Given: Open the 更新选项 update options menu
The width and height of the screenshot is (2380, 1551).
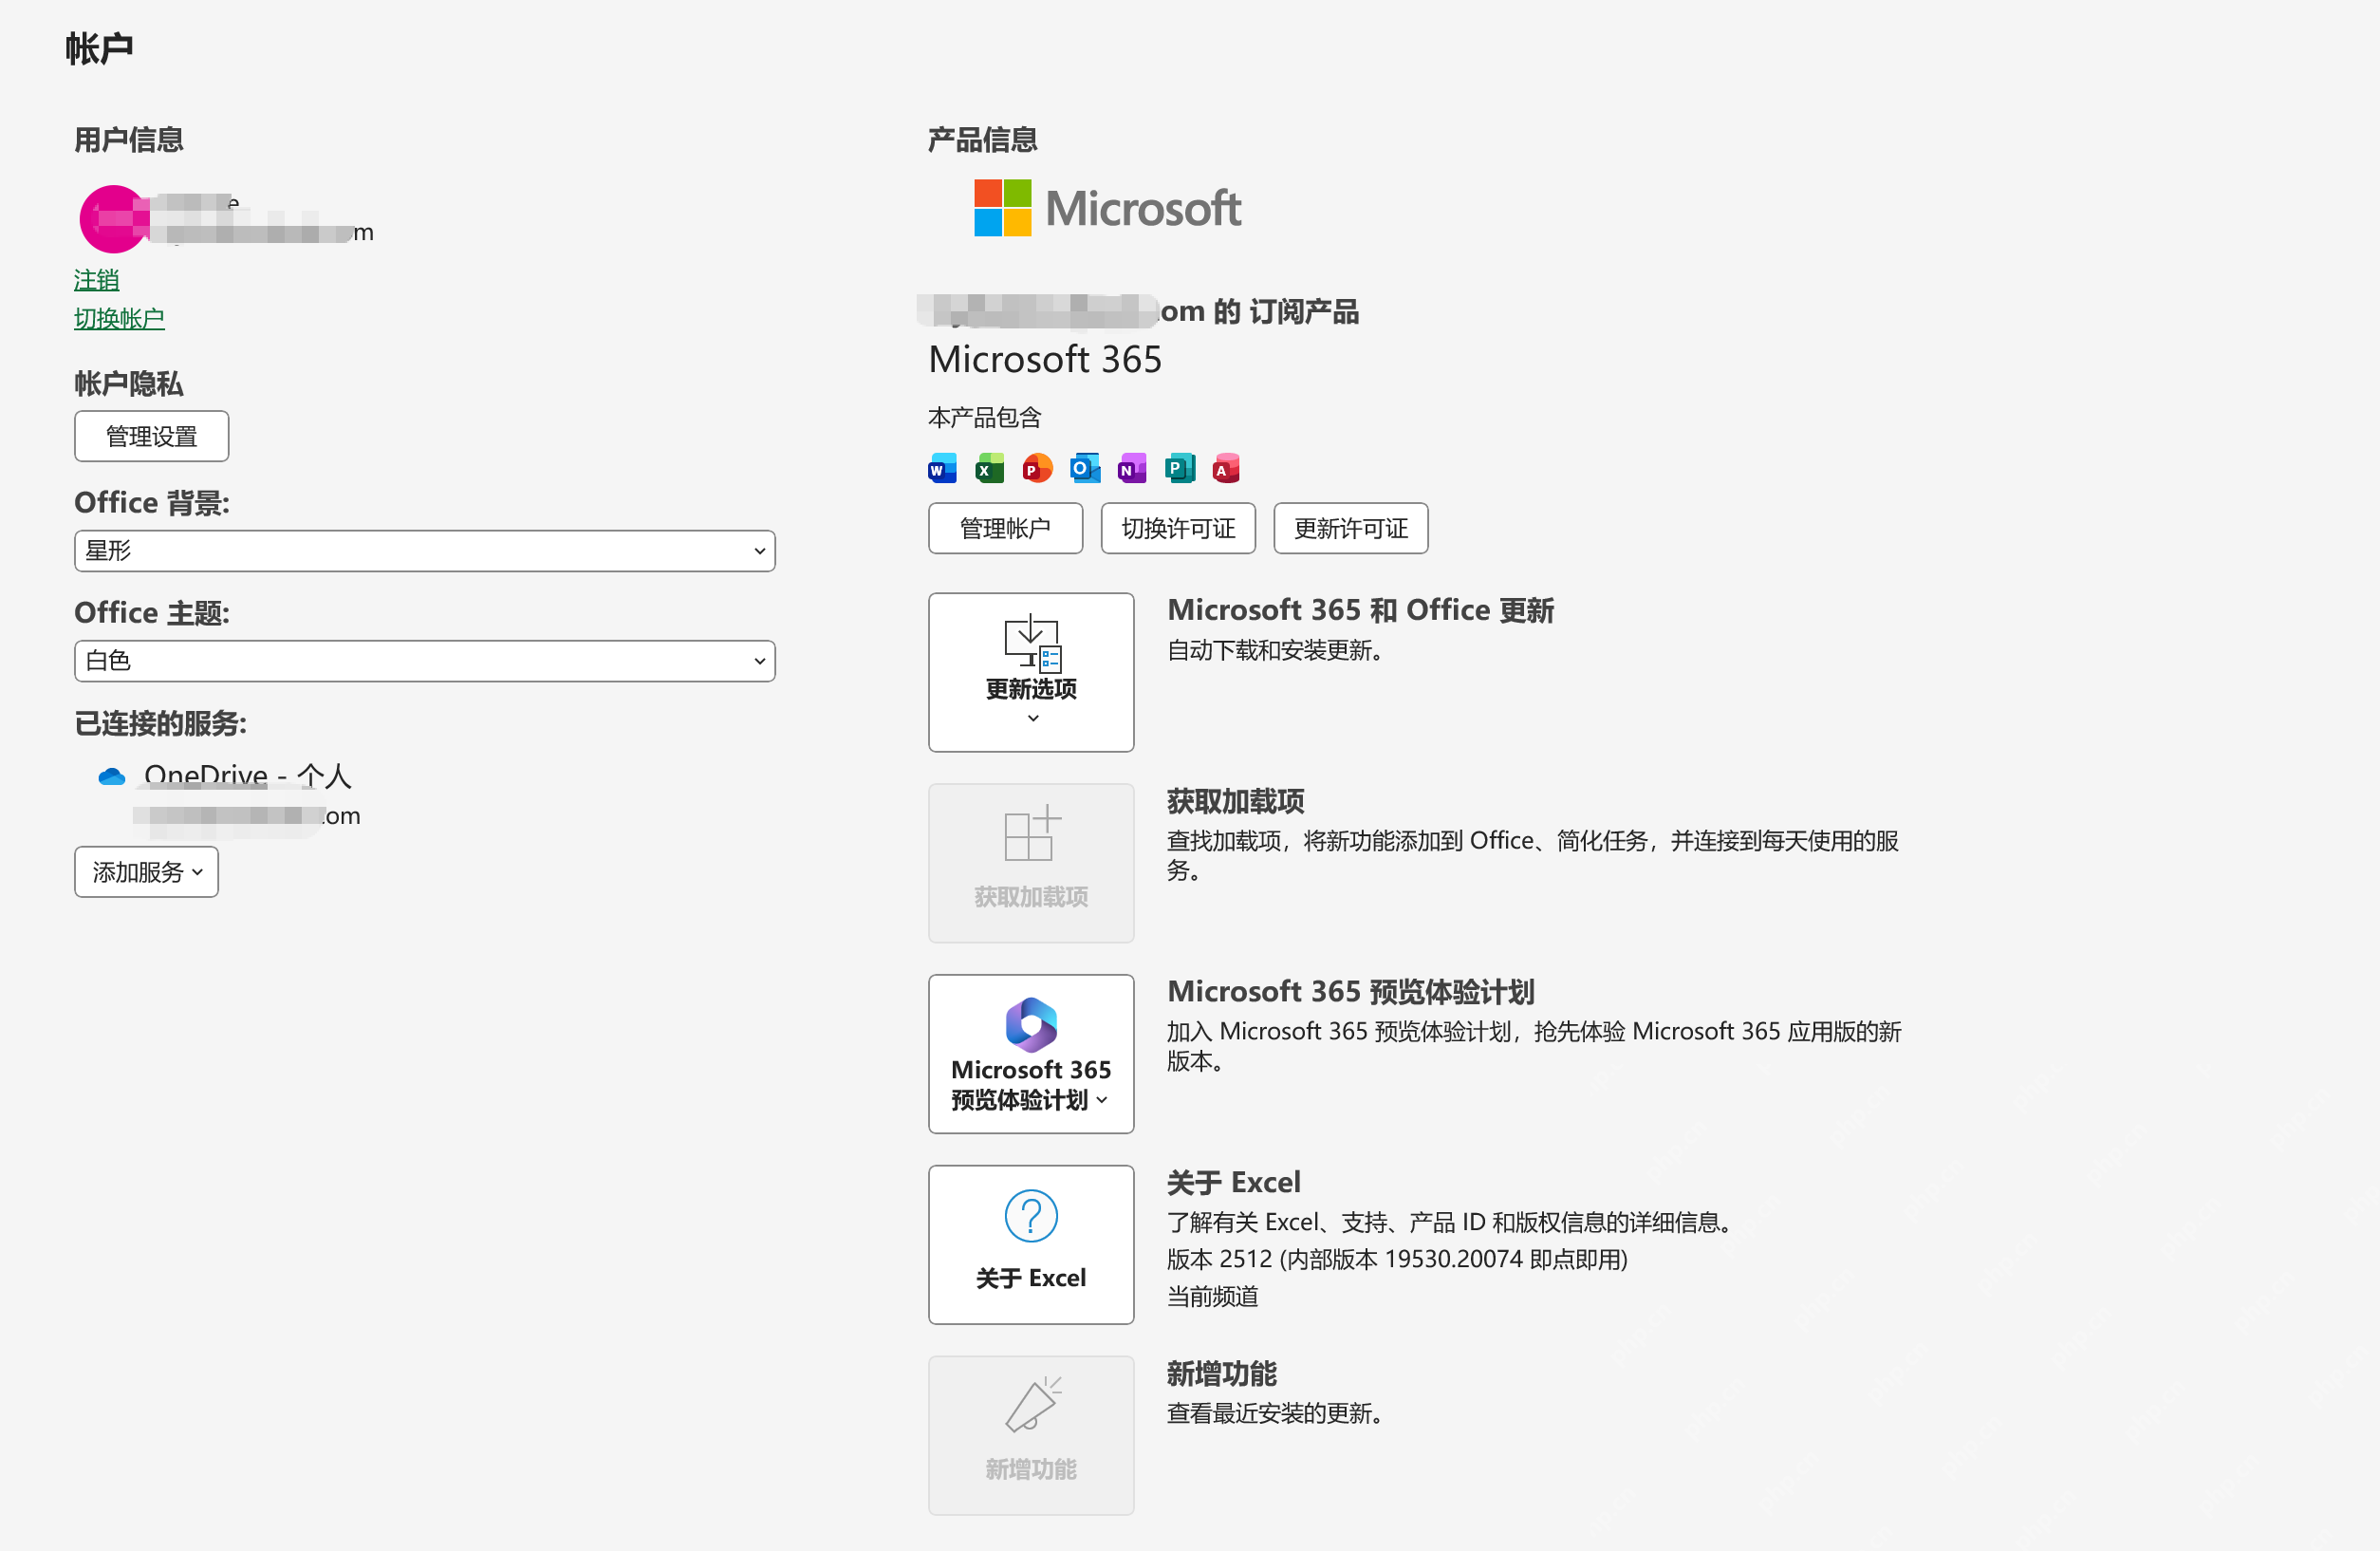Looking at the screenshot, I should click(1031, 672).
